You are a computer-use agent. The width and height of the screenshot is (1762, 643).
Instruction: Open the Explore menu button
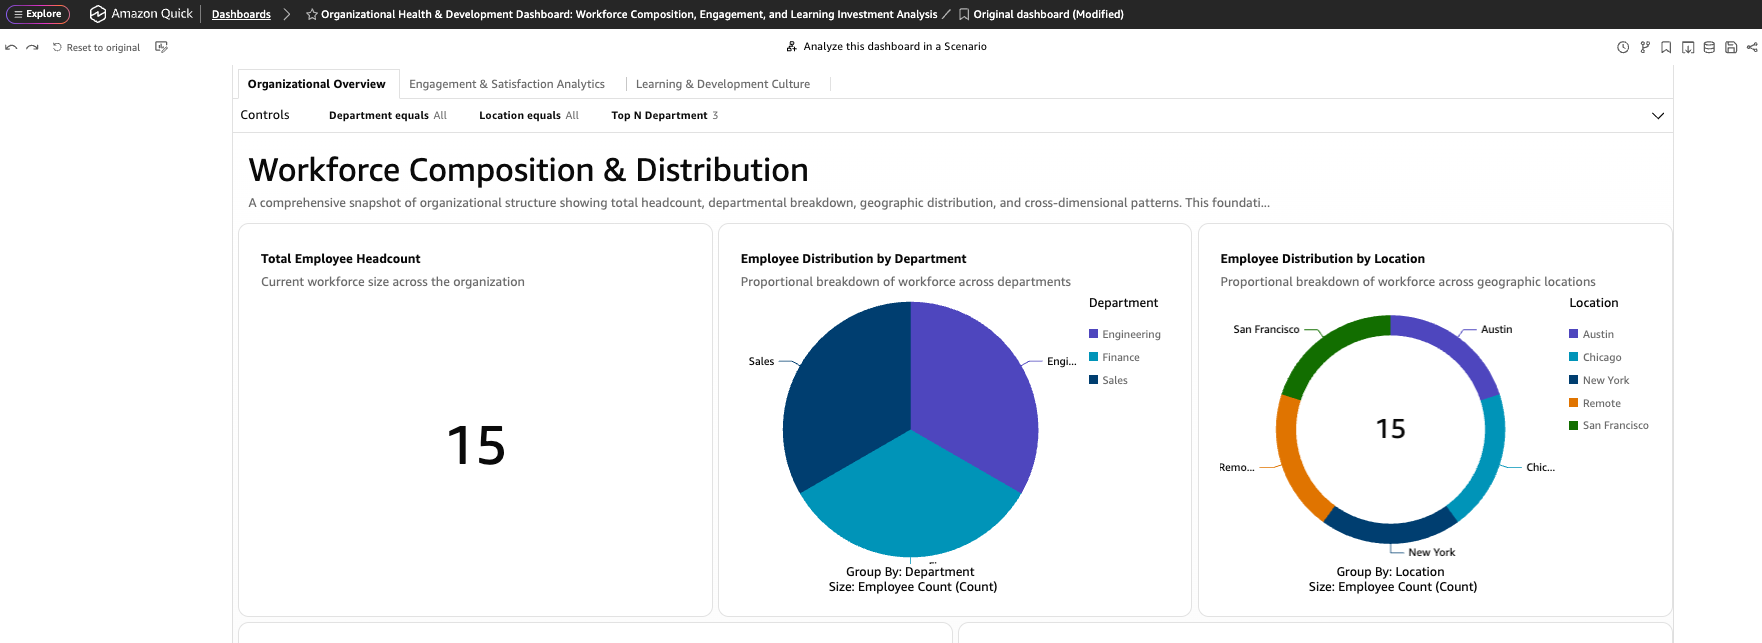point(38,14)
